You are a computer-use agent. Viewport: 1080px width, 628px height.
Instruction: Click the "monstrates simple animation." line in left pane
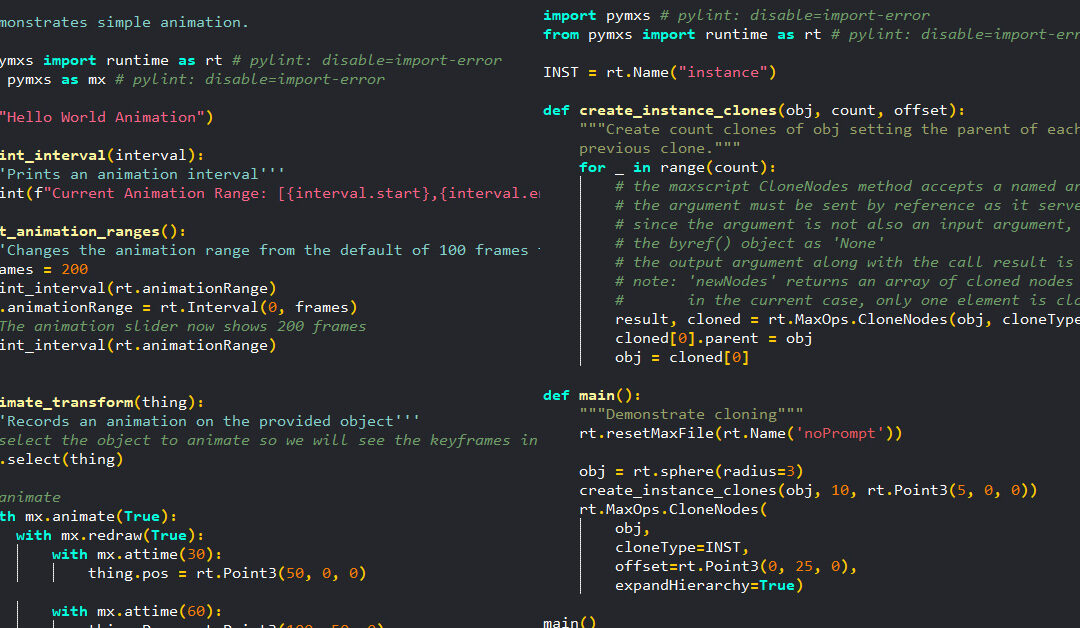(x=124, y=23)
